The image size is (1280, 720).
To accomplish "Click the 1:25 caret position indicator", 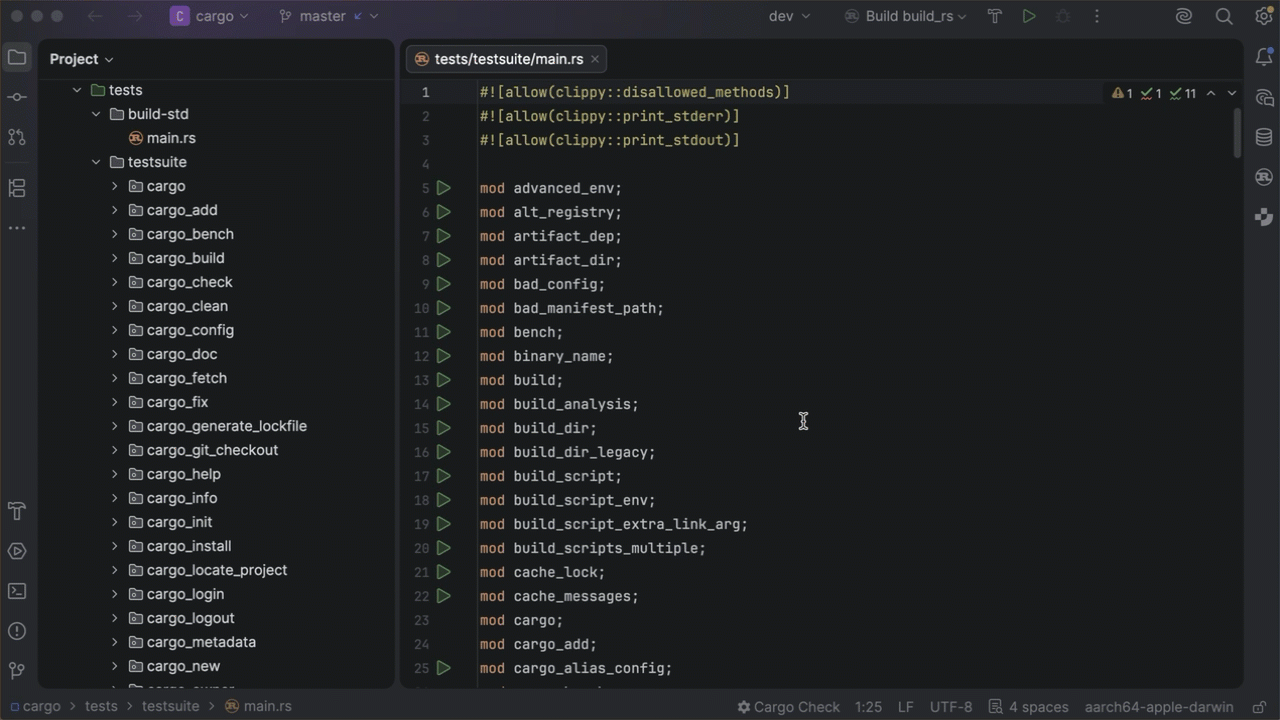I will (x=869, y=706).
